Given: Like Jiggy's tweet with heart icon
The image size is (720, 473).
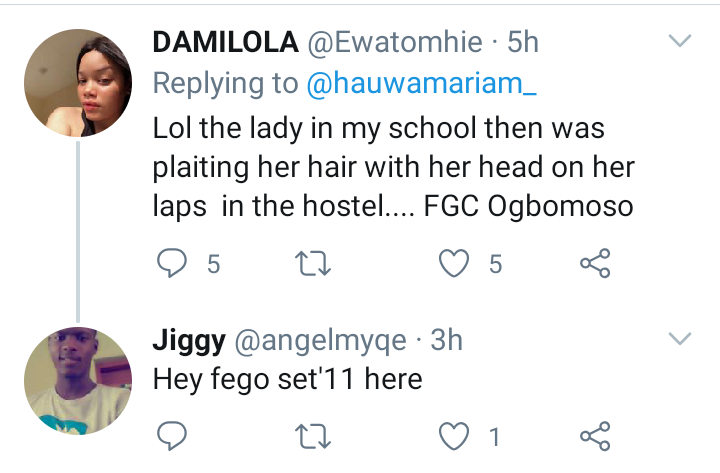Looking at the screenshot, I should [x=456, y=435].
